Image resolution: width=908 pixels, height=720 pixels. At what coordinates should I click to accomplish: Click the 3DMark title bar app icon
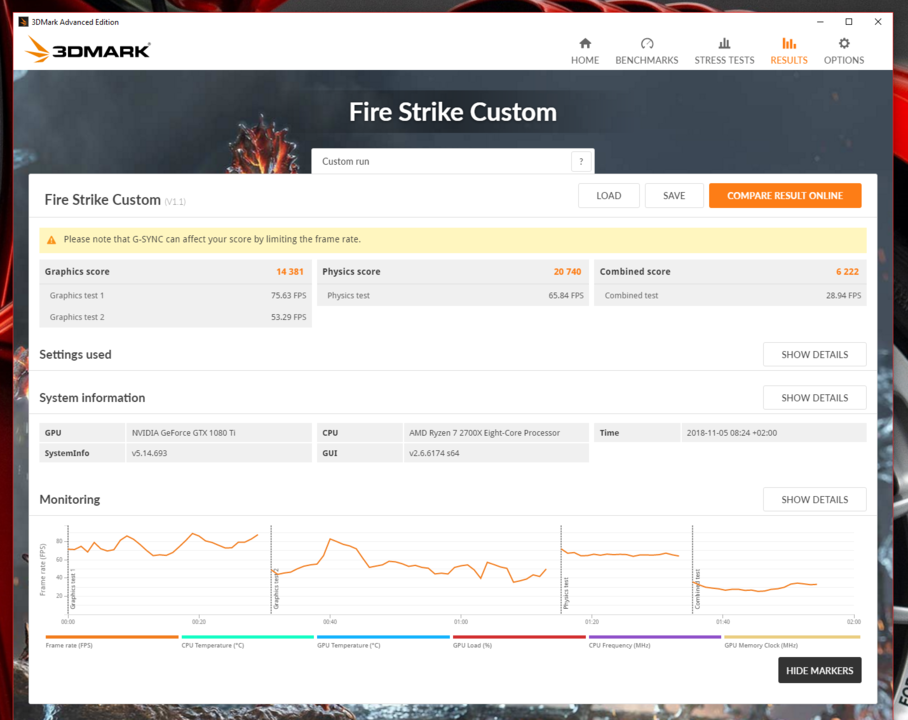pyautogui.click(x=23, y=22)
